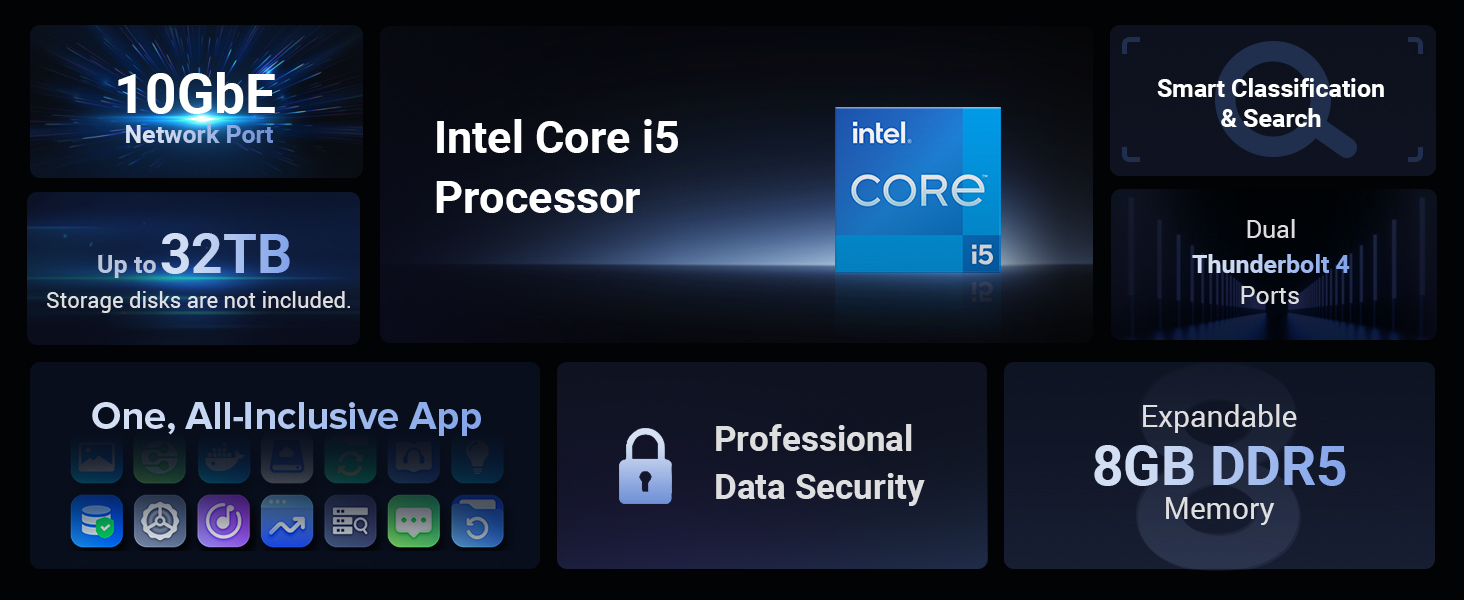This screenshot has height=600, width=1464.
Task: Select the Up to 32TB storage tile
Action: tap(194, 268)
